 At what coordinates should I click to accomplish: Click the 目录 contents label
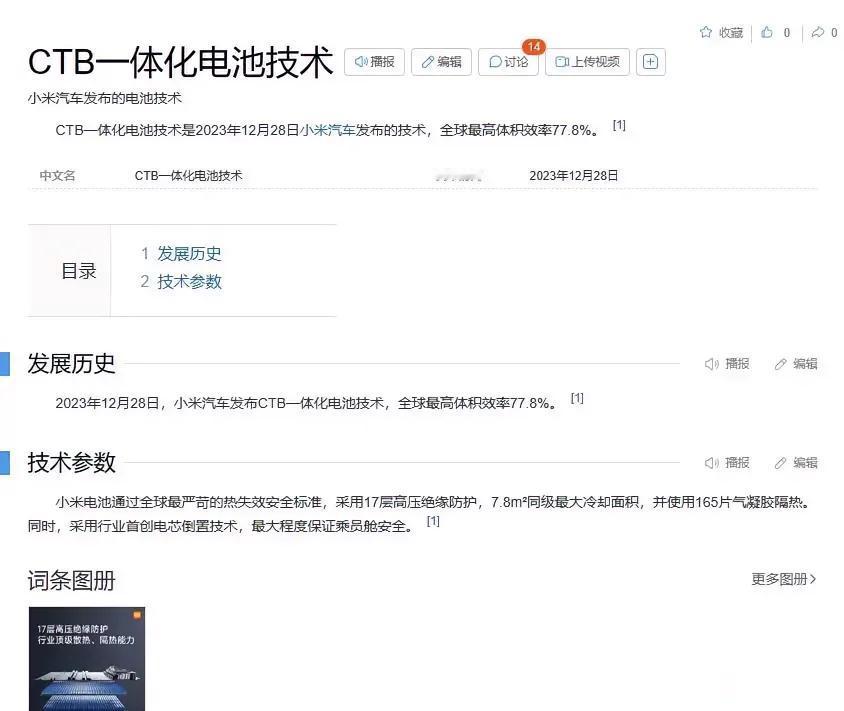(x=79, y=271)
